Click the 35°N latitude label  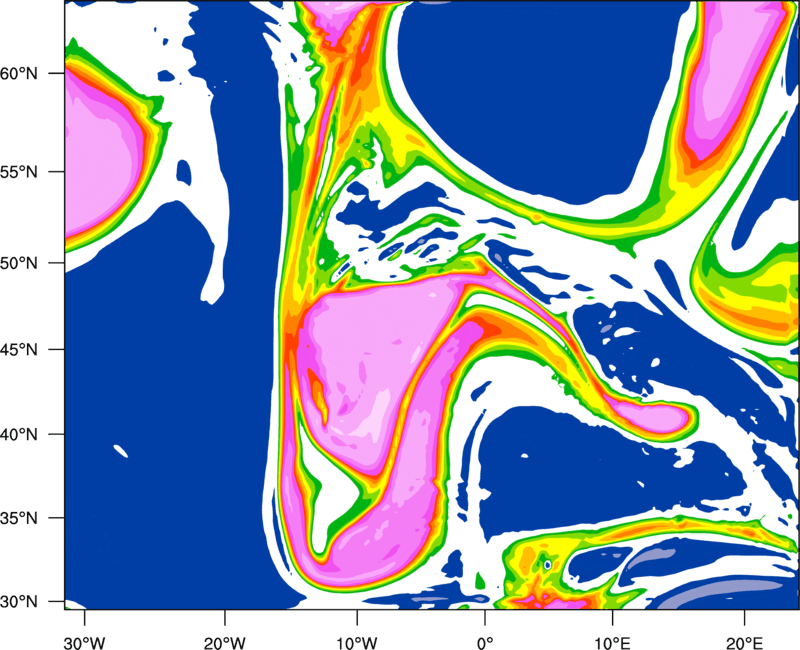[19, 518]
